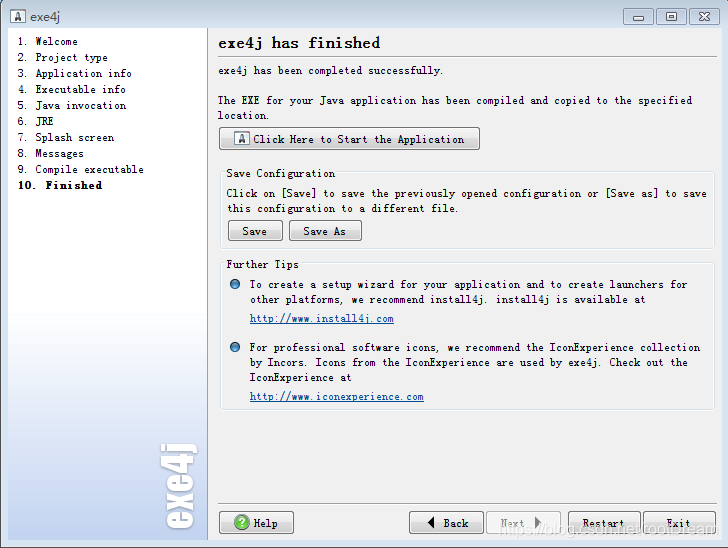Open the www.iconexperience.com link
This screenshot has width=728, height=548.
click(x=337, y=397)
